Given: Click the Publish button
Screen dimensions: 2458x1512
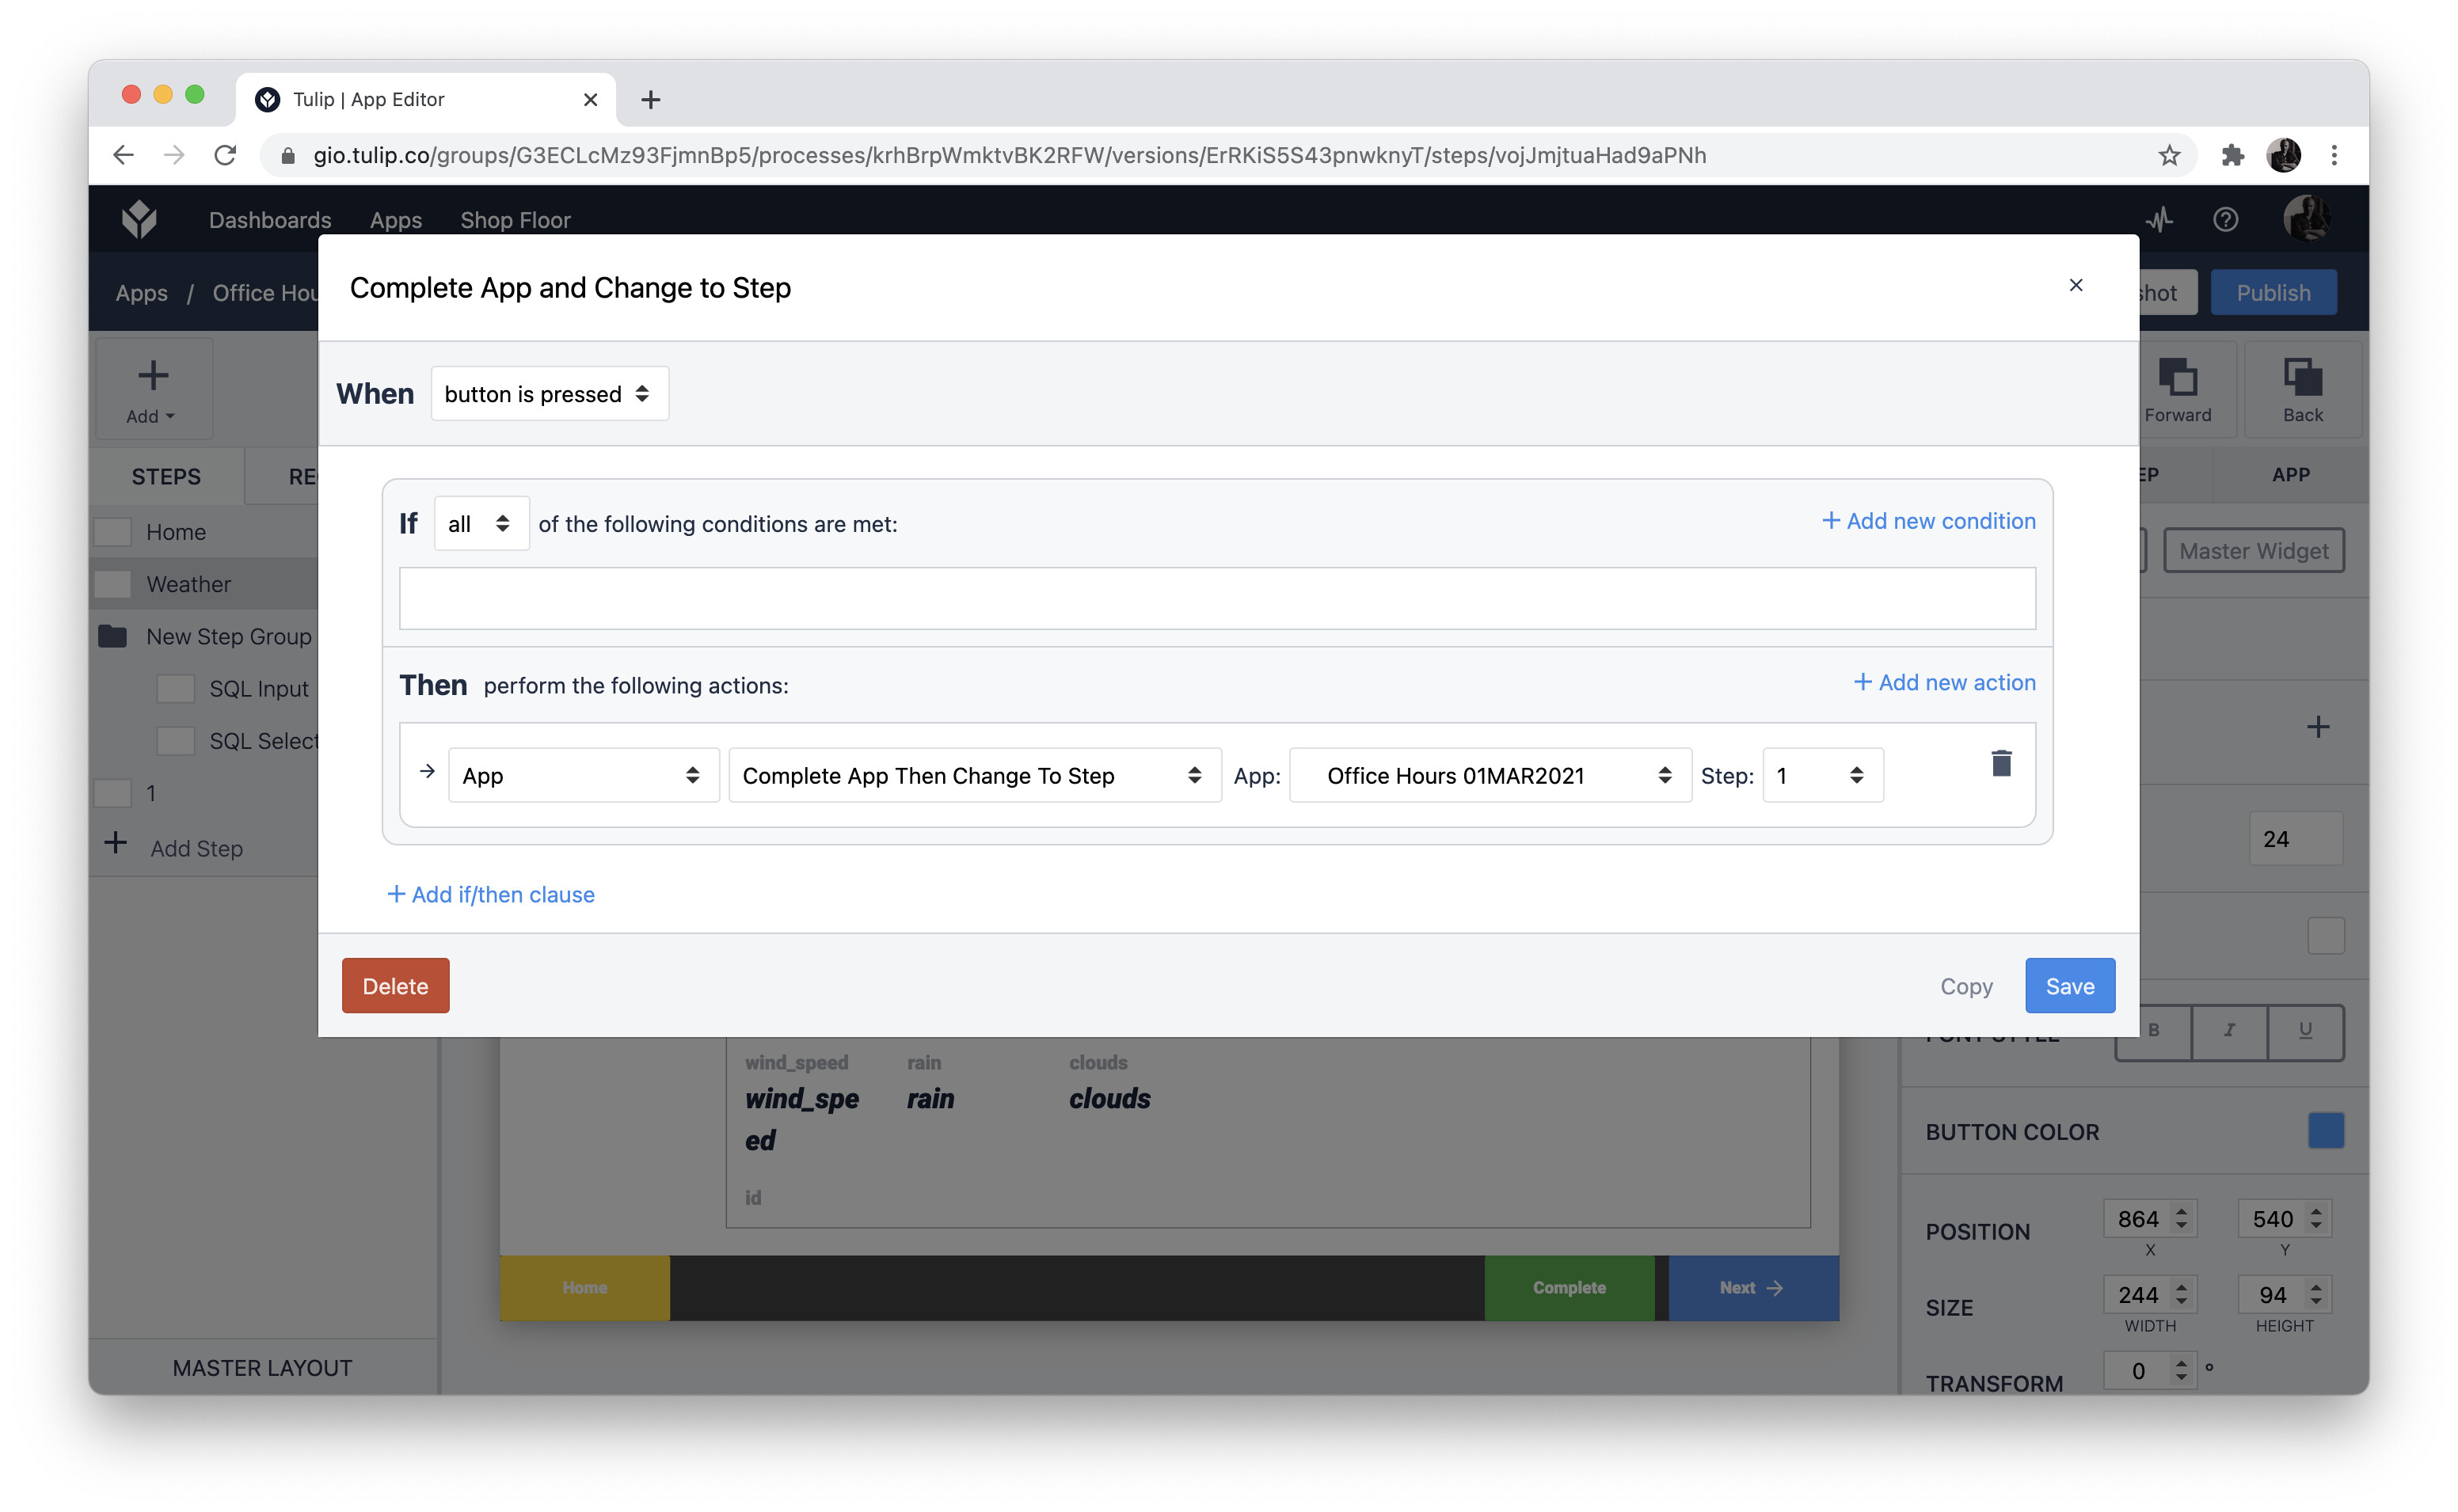Looking at the screenshot, I should pyautogui.click(x=2273, y=292).
